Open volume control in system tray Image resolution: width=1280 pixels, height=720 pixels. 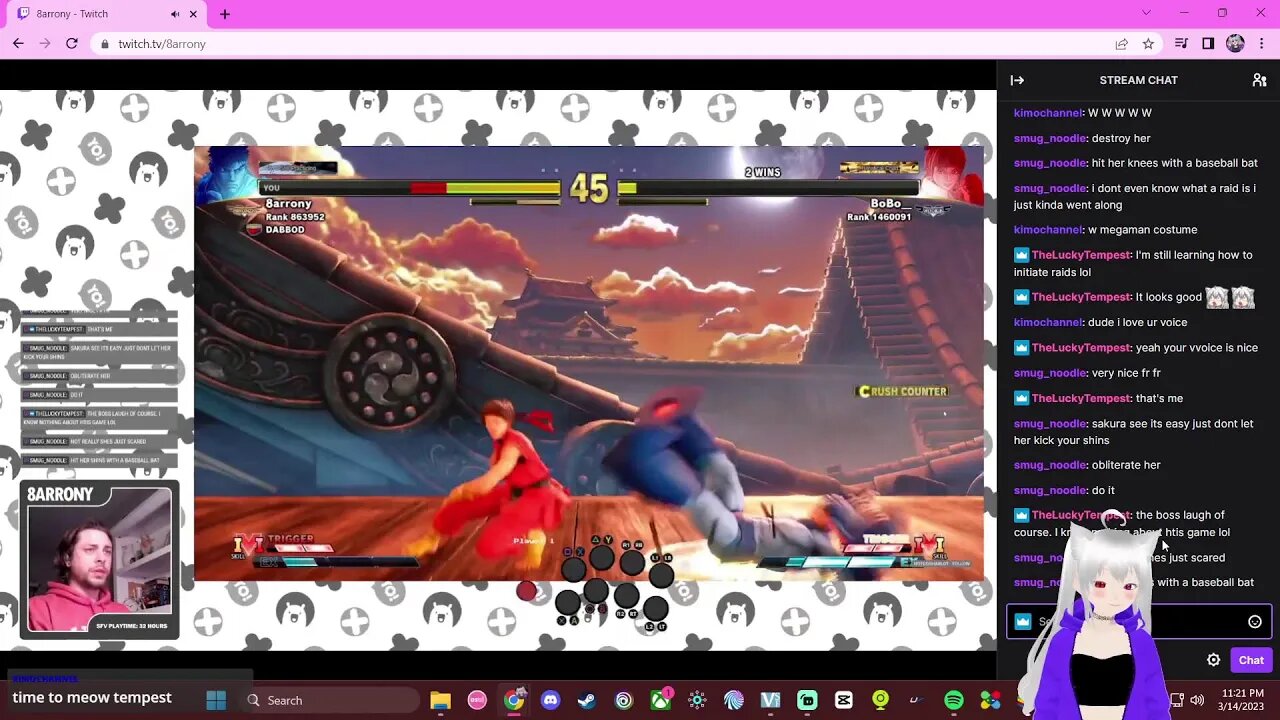click(1197, 700)
